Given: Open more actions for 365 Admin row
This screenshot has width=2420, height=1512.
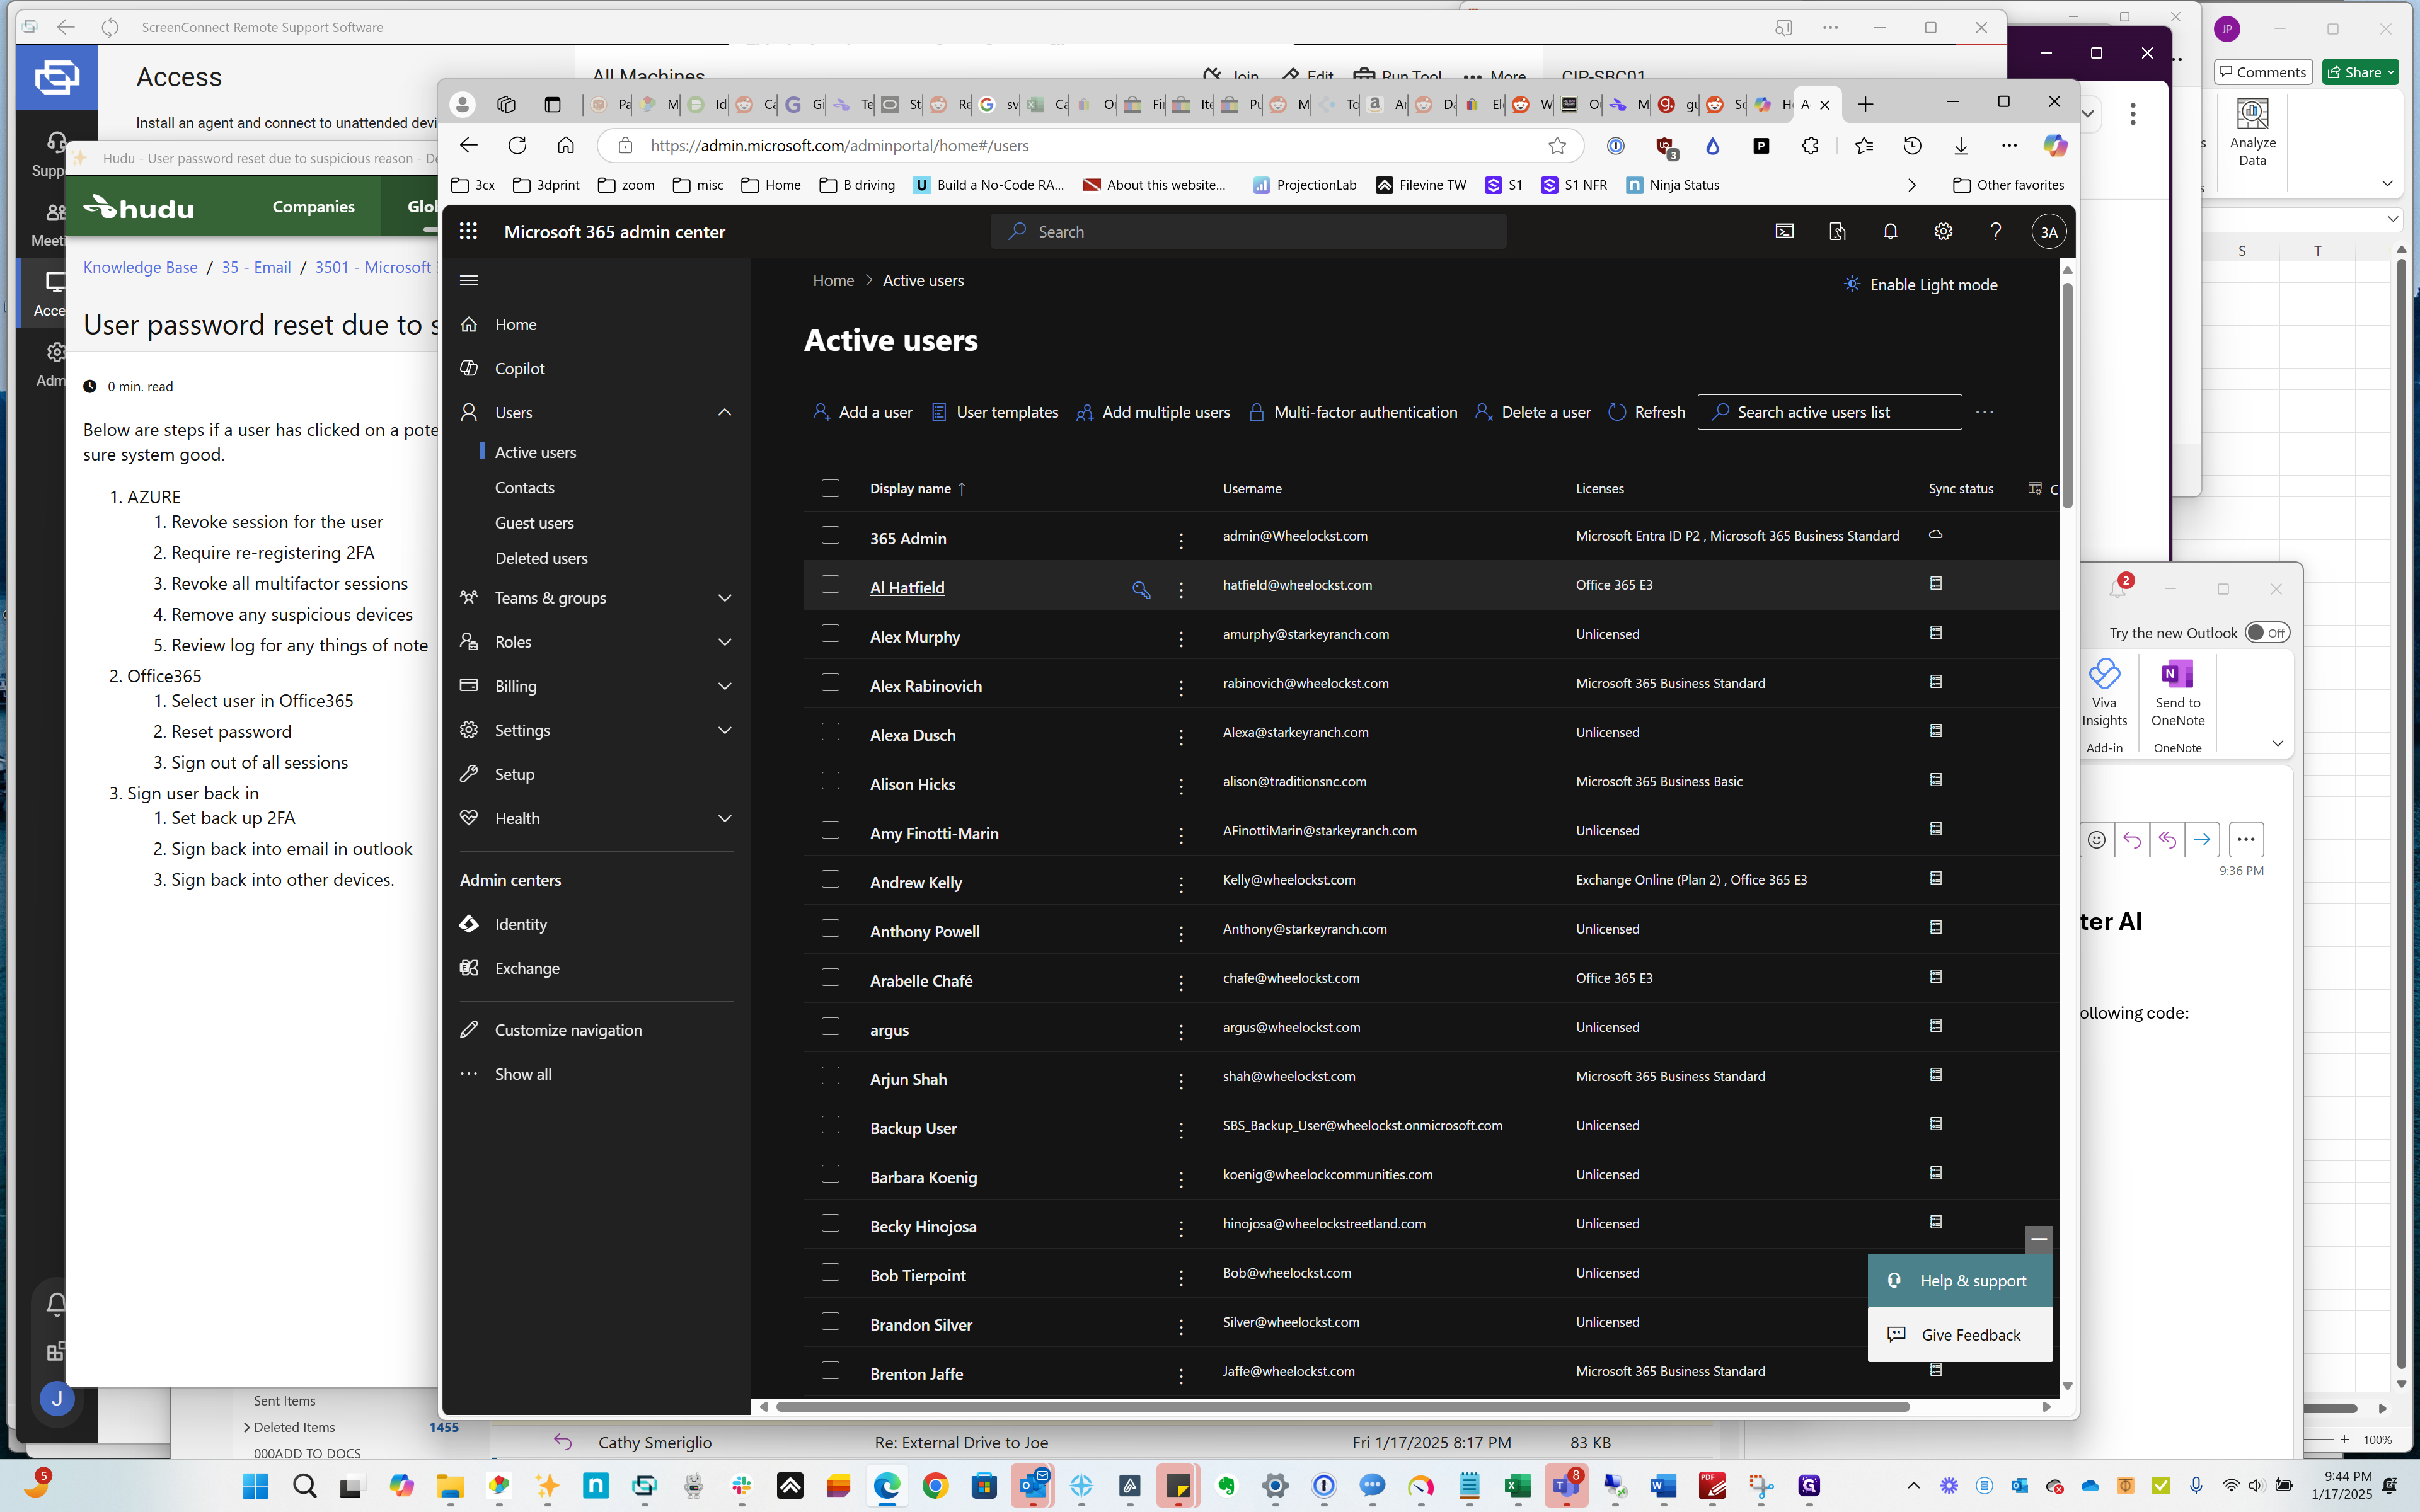Looking at the screenshot, I should pyautogui.click(x=1181, y=540).
